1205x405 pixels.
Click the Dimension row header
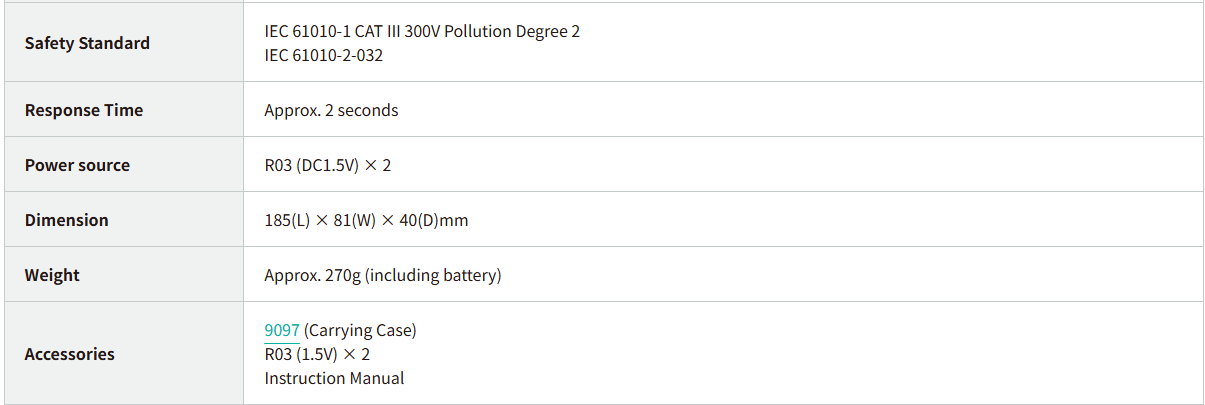66,220
